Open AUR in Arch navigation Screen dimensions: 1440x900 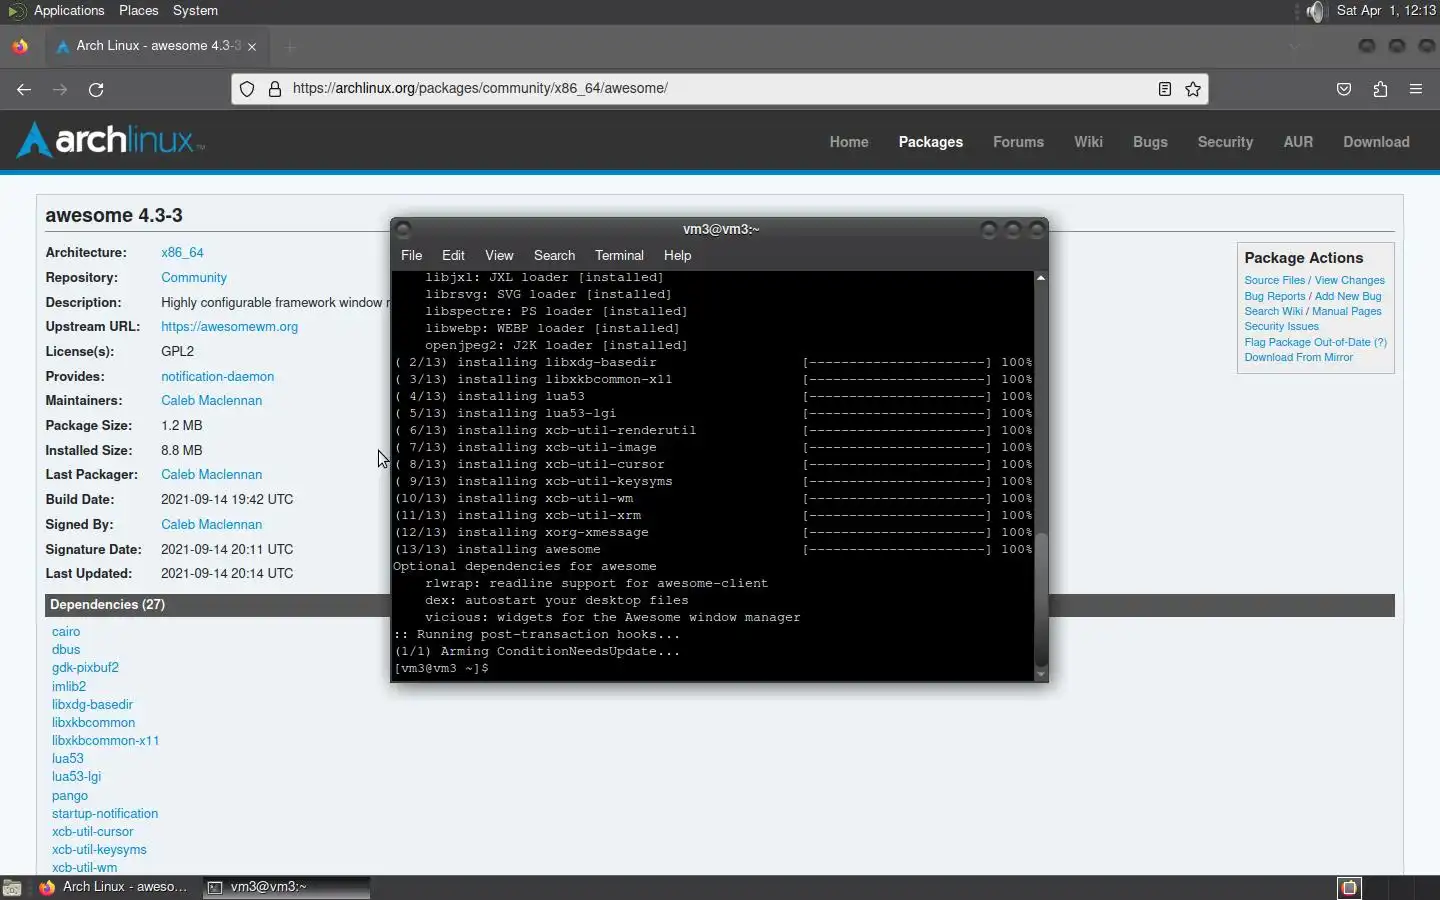1298,142
